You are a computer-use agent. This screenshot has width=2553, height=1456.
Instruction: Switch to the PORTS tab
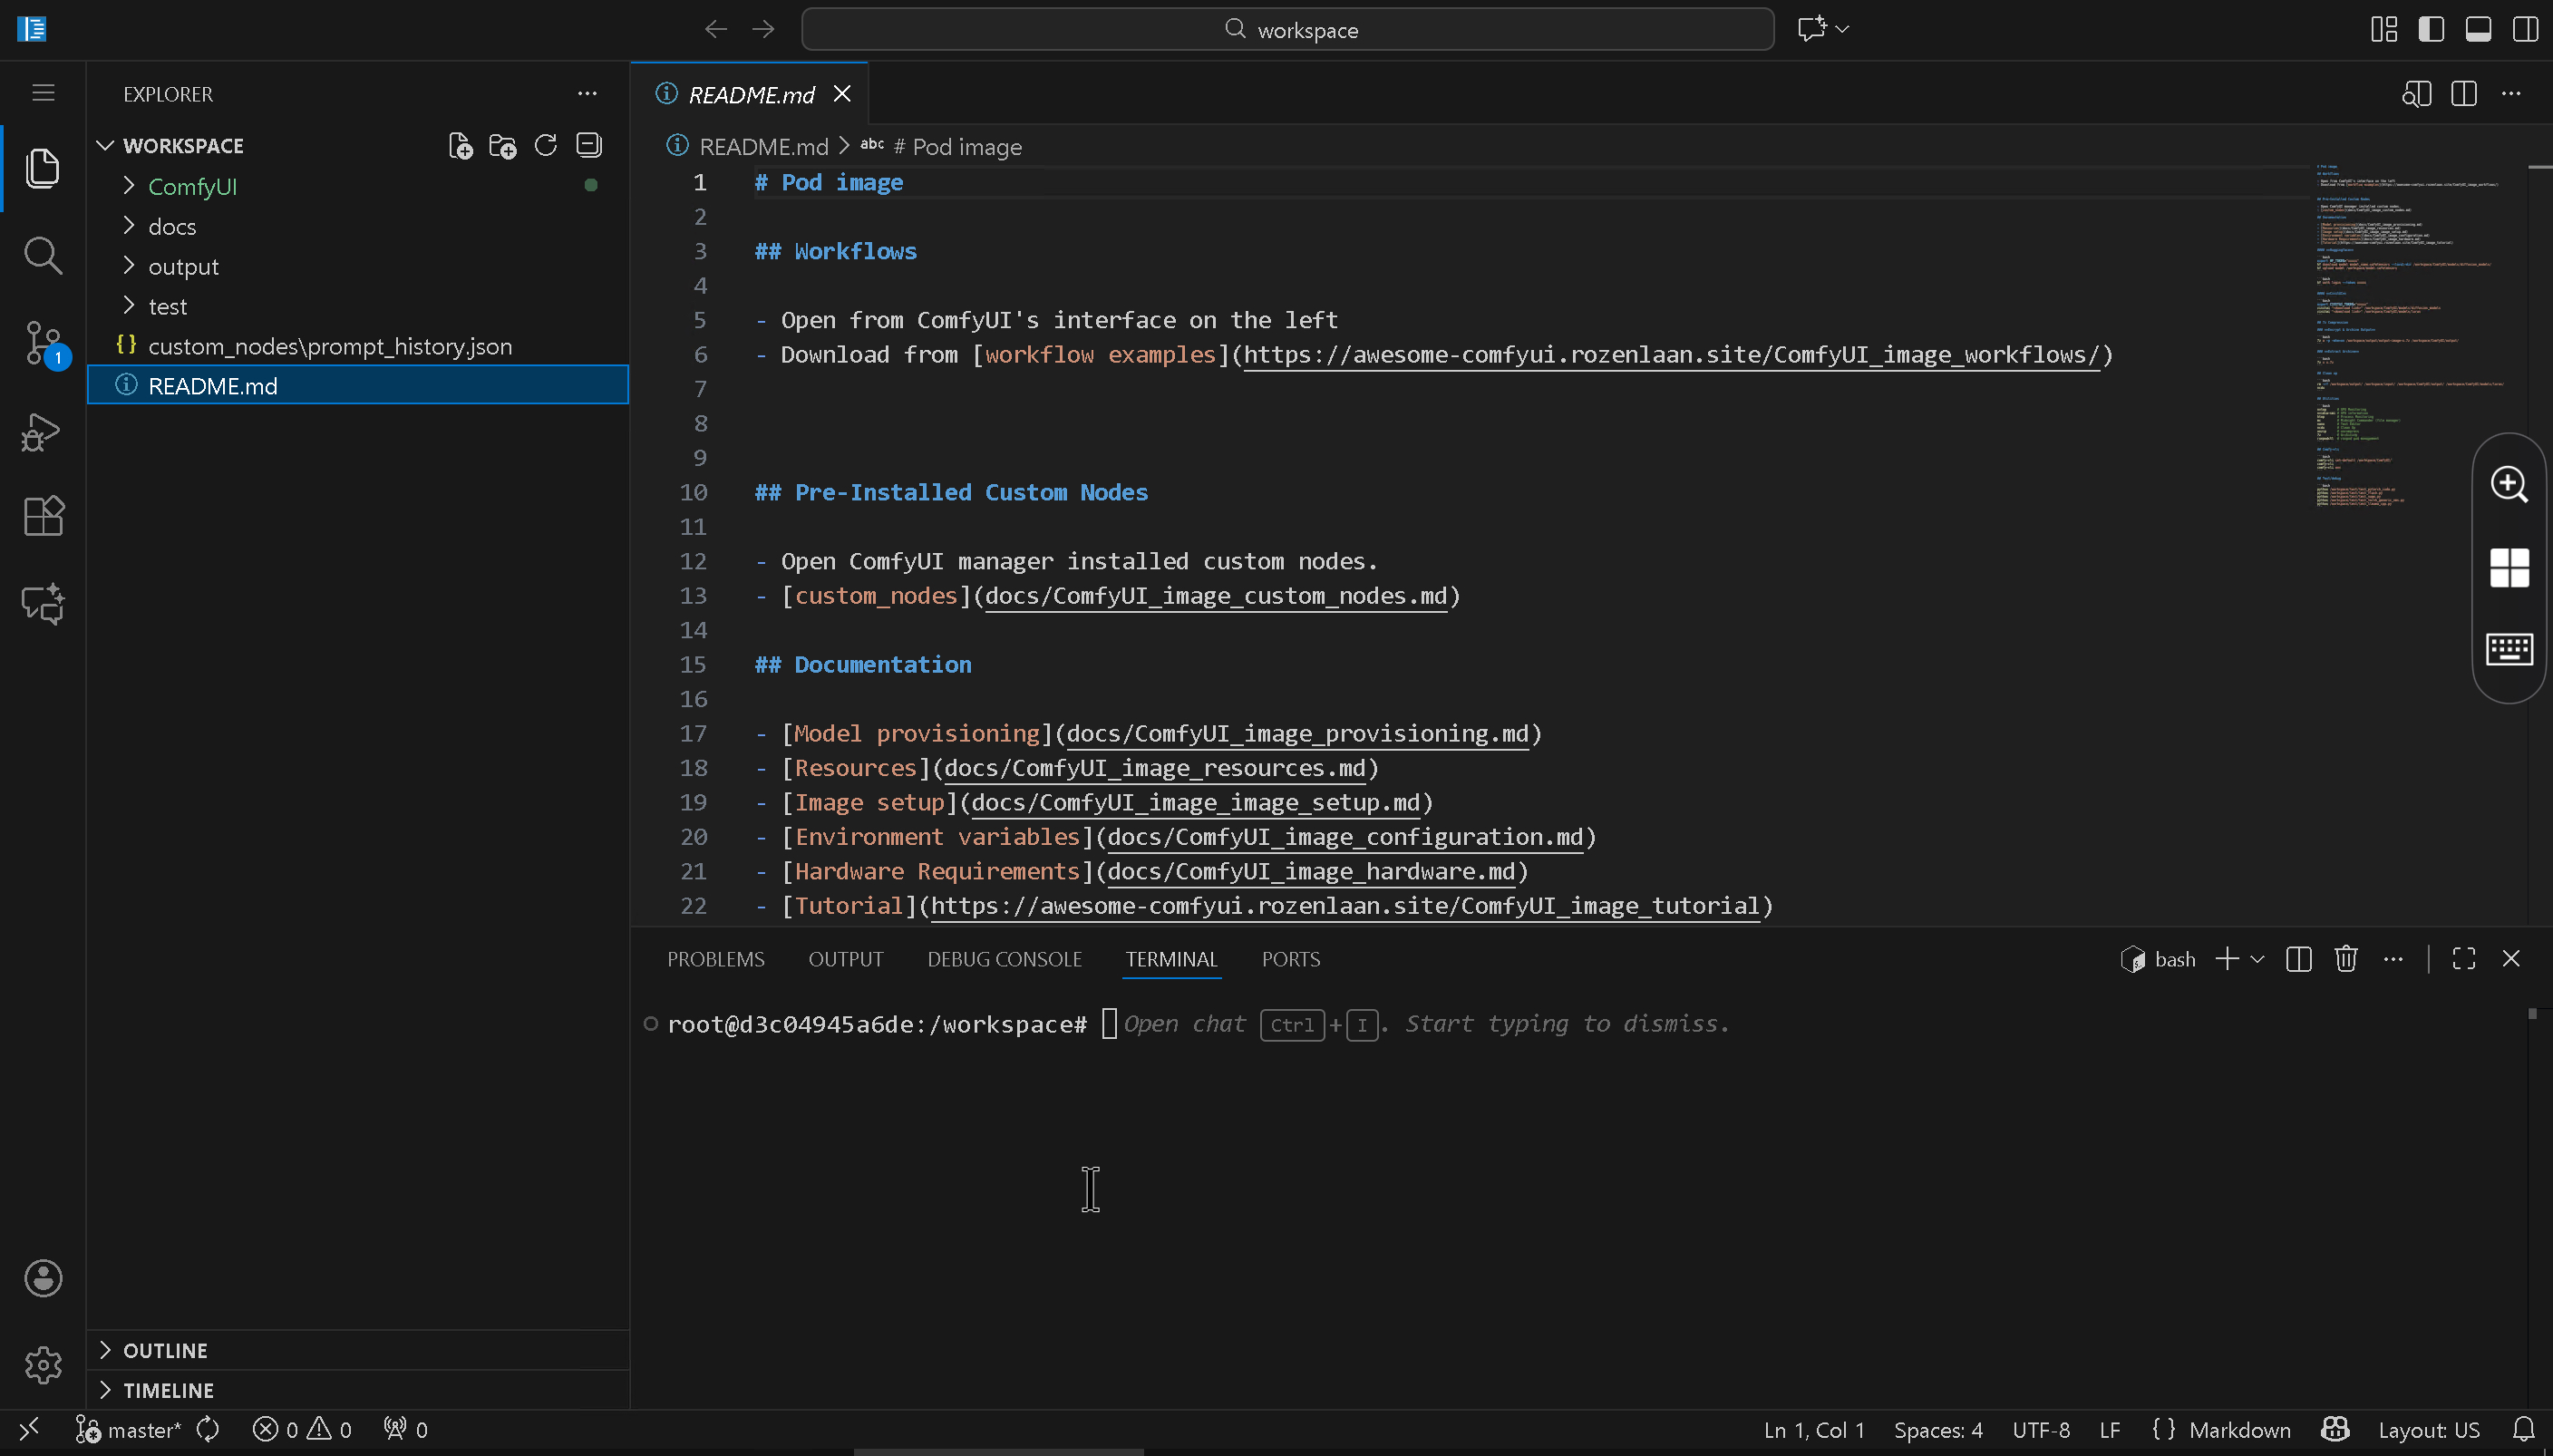[x=1289, y=958]
